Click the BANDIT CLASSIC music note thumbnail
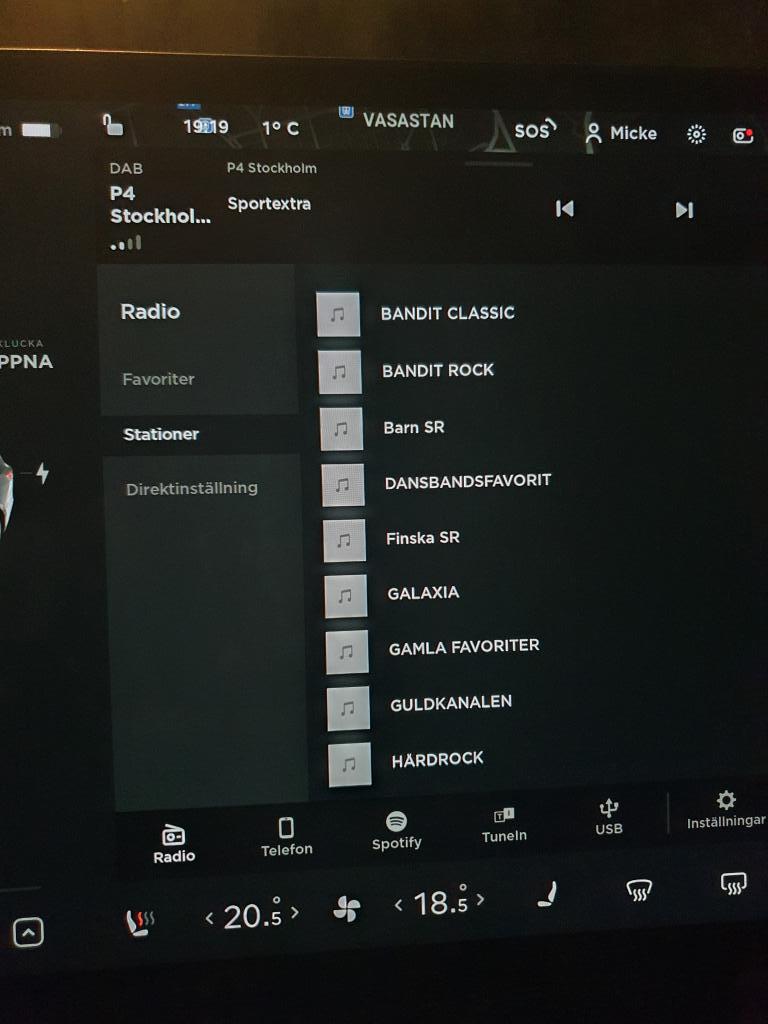This screenshot has height=1024, width=768. [338, 314]
